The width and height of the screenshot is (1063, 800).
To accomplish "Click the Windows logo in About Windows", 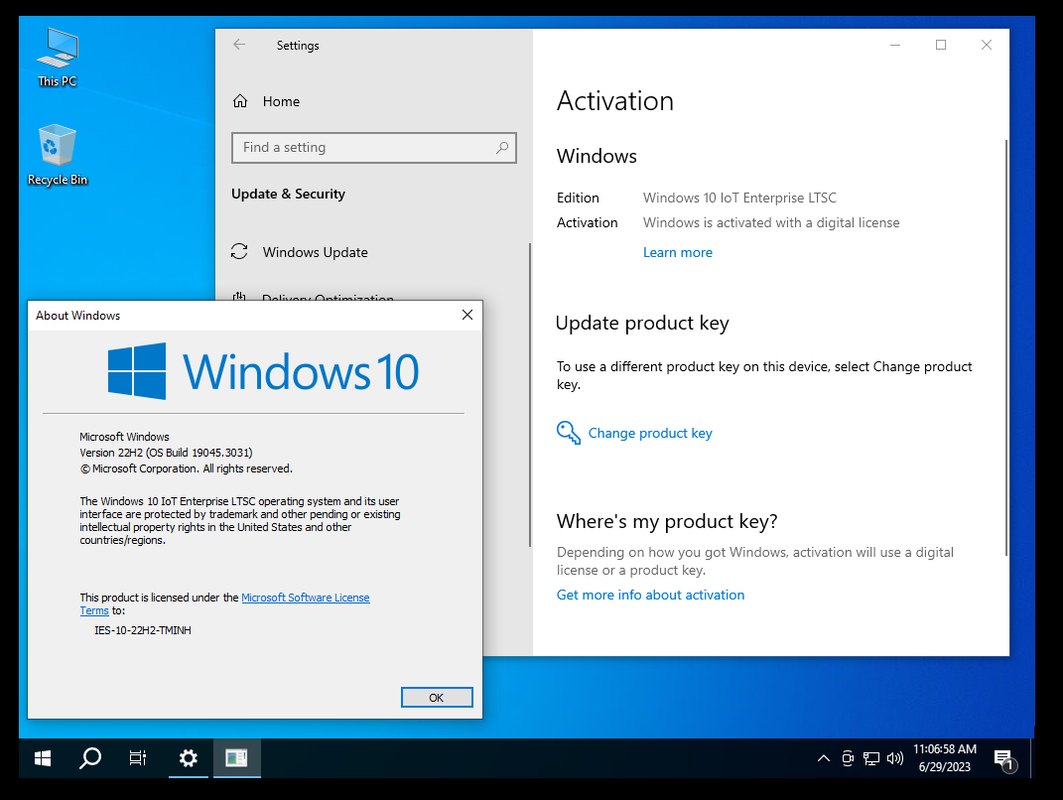I will 137,371.
